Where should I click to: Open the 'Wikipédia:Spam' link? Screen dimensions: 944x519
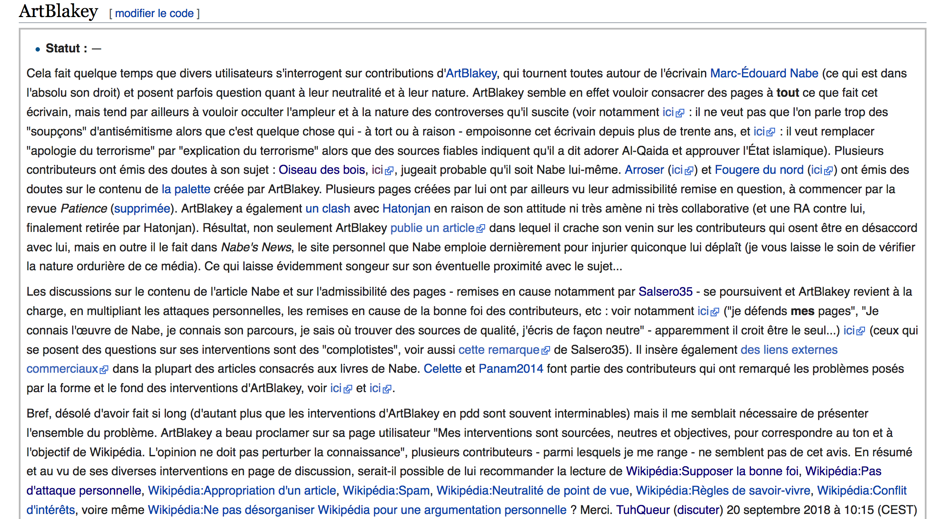tap(386, 490)
